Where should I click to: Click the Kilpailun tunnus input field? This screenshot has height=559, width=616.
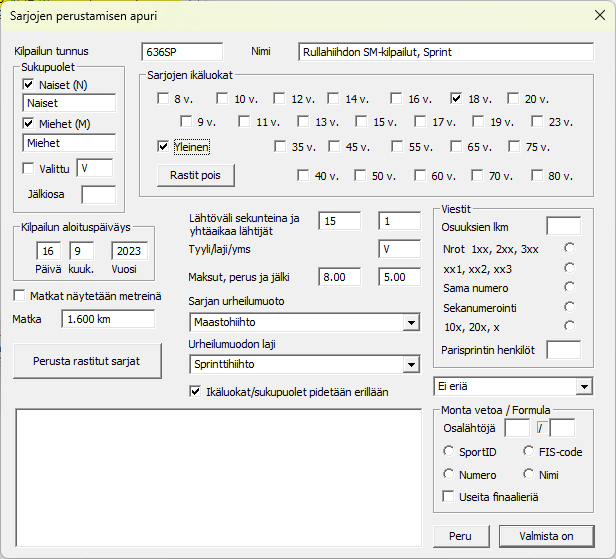[x=182, y=52]
